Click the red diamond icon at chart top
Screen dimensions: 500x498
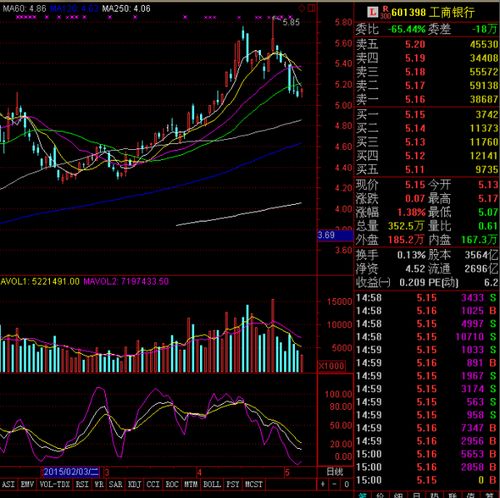(x=302, y=8)
